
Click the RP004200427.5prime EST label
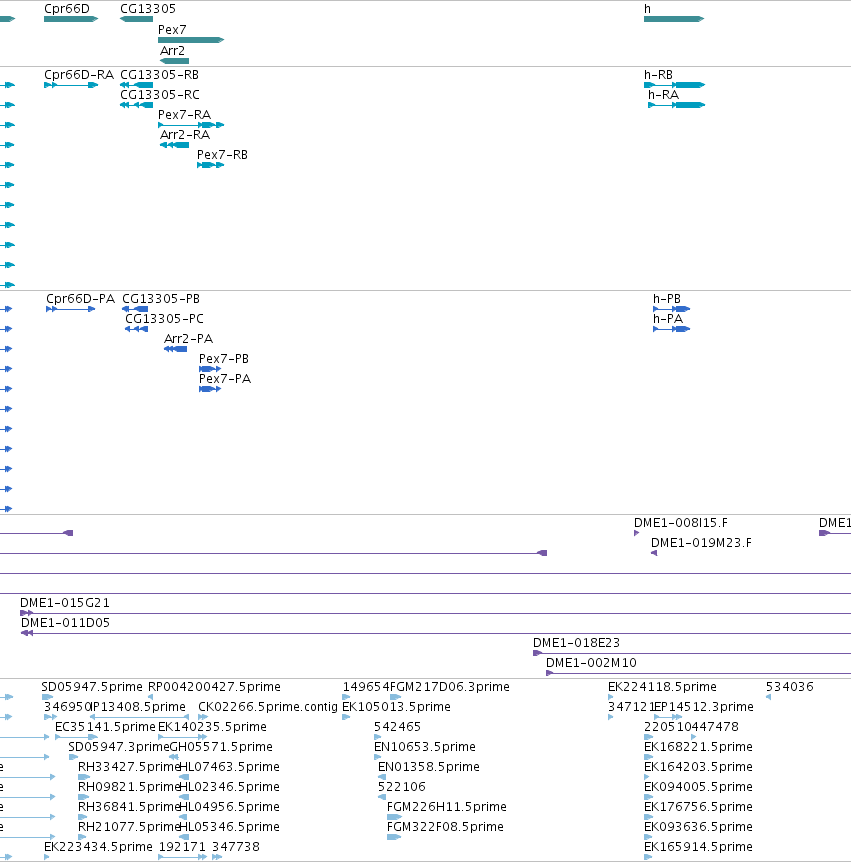click(x=214, y=687)
